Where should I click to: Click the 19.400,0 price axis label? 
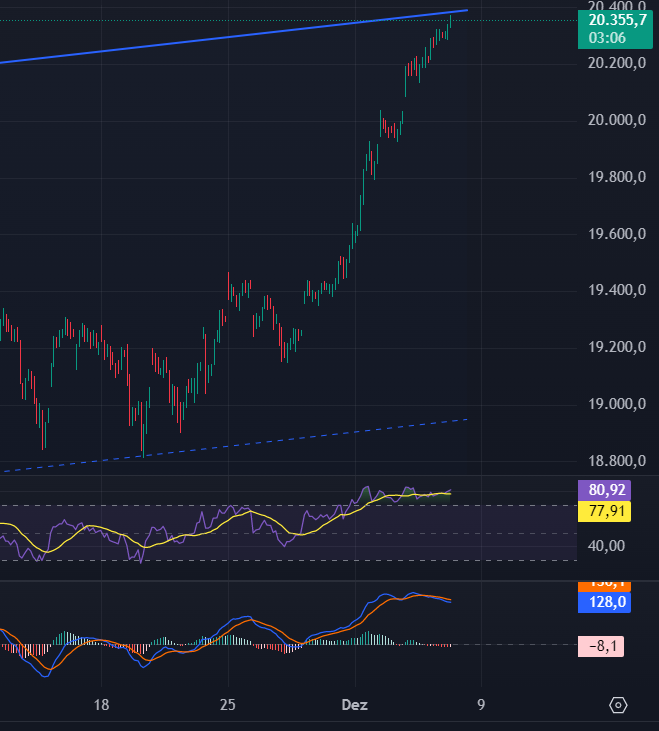pyautogui.click(x=617, y=290)
